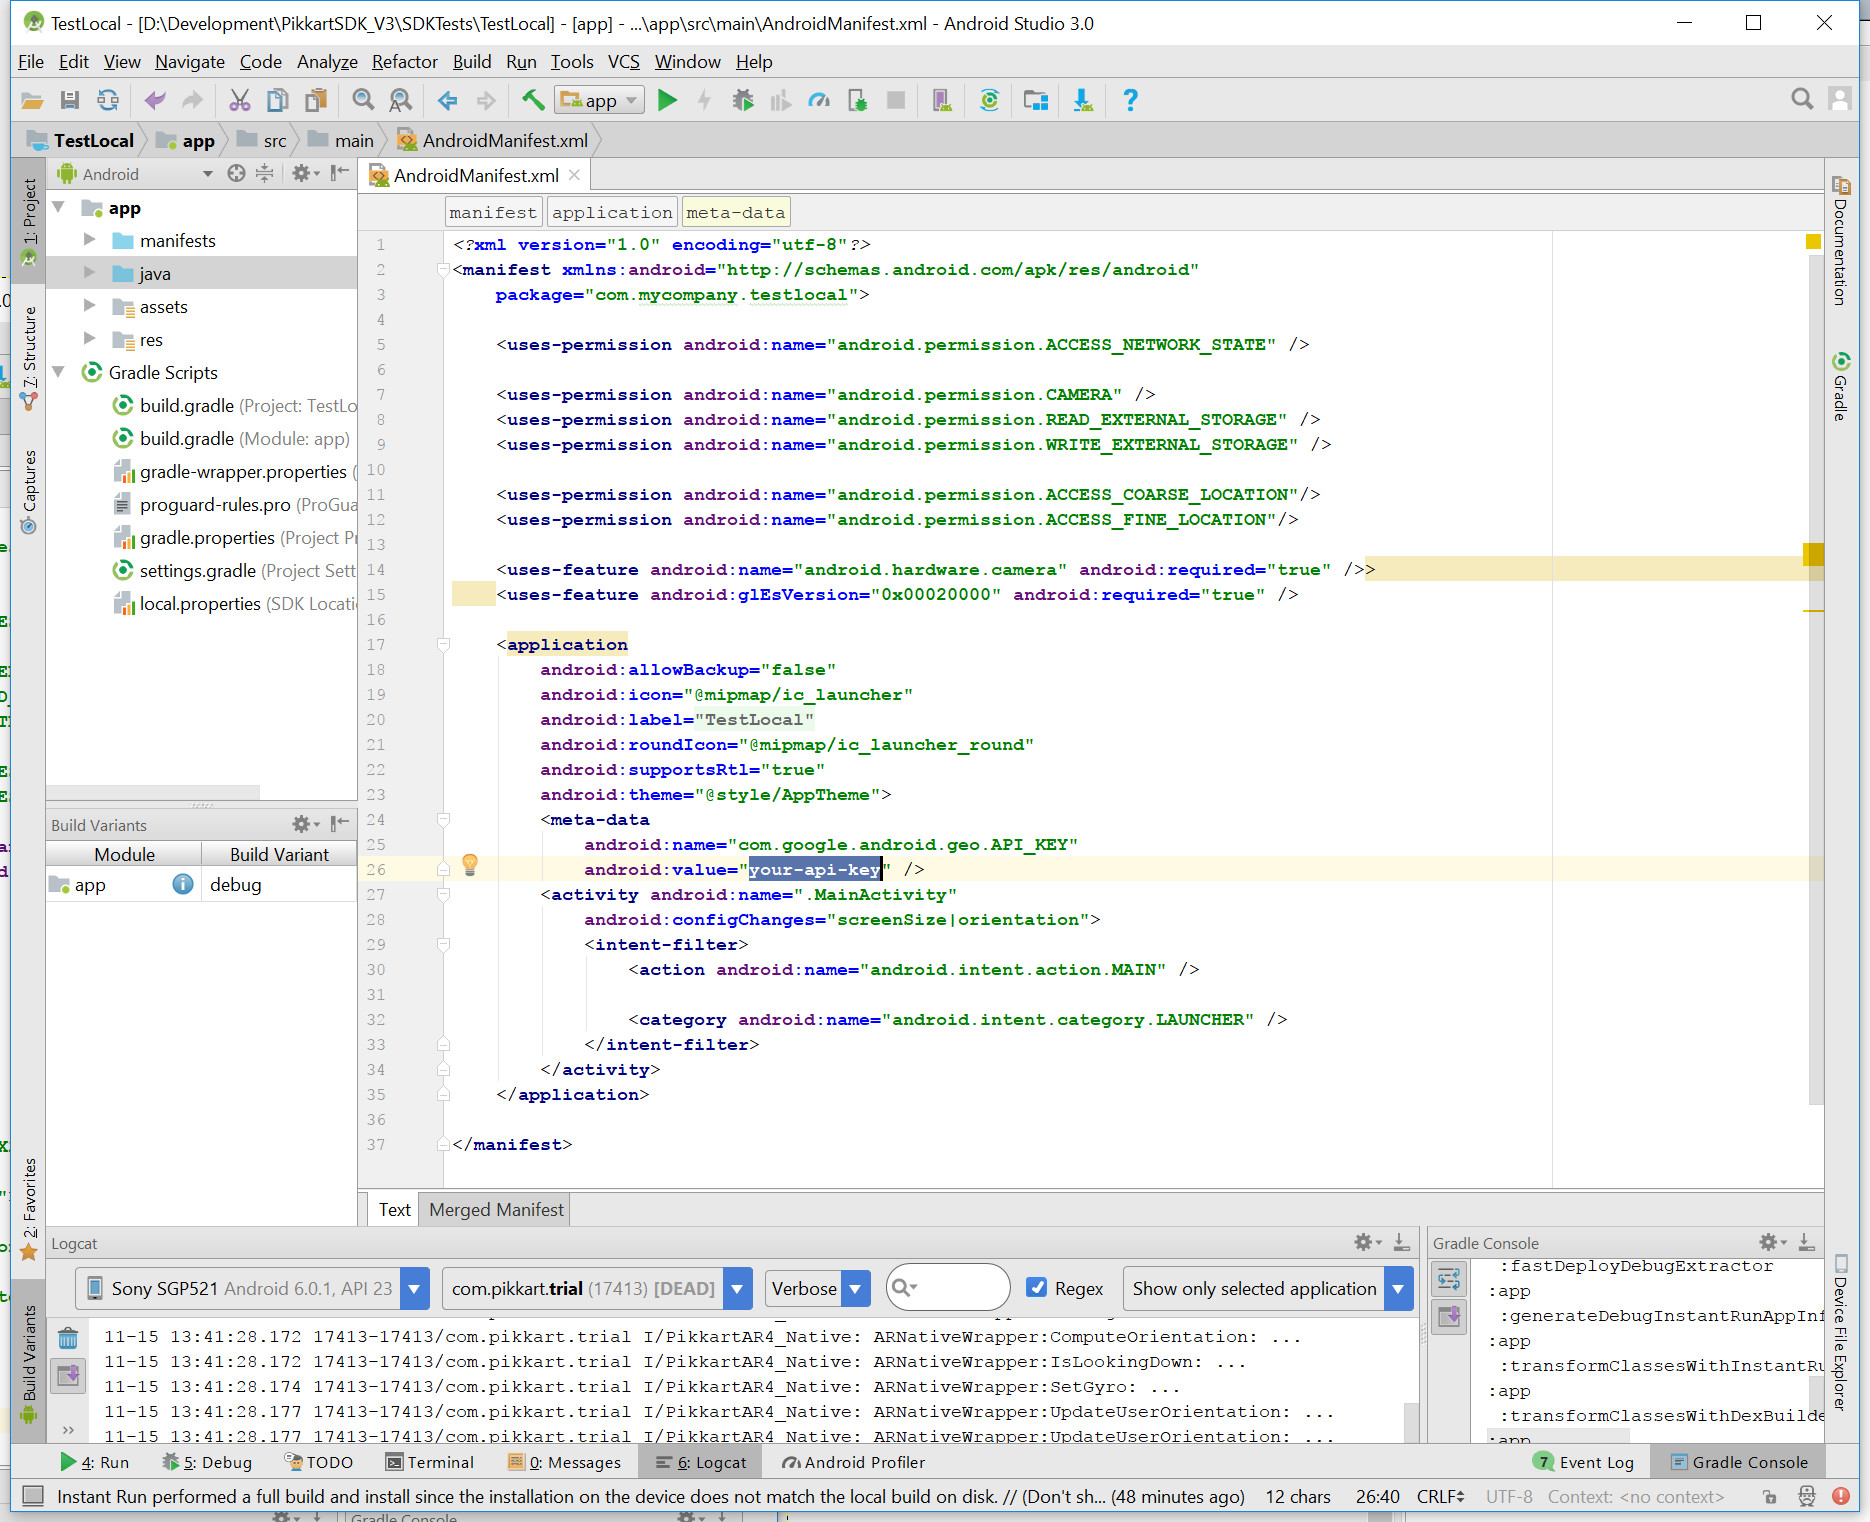Screen dimensions: 1870x1522
Task: Select the AndroidManifest.xml editor tab
Action: coord(476,175)
